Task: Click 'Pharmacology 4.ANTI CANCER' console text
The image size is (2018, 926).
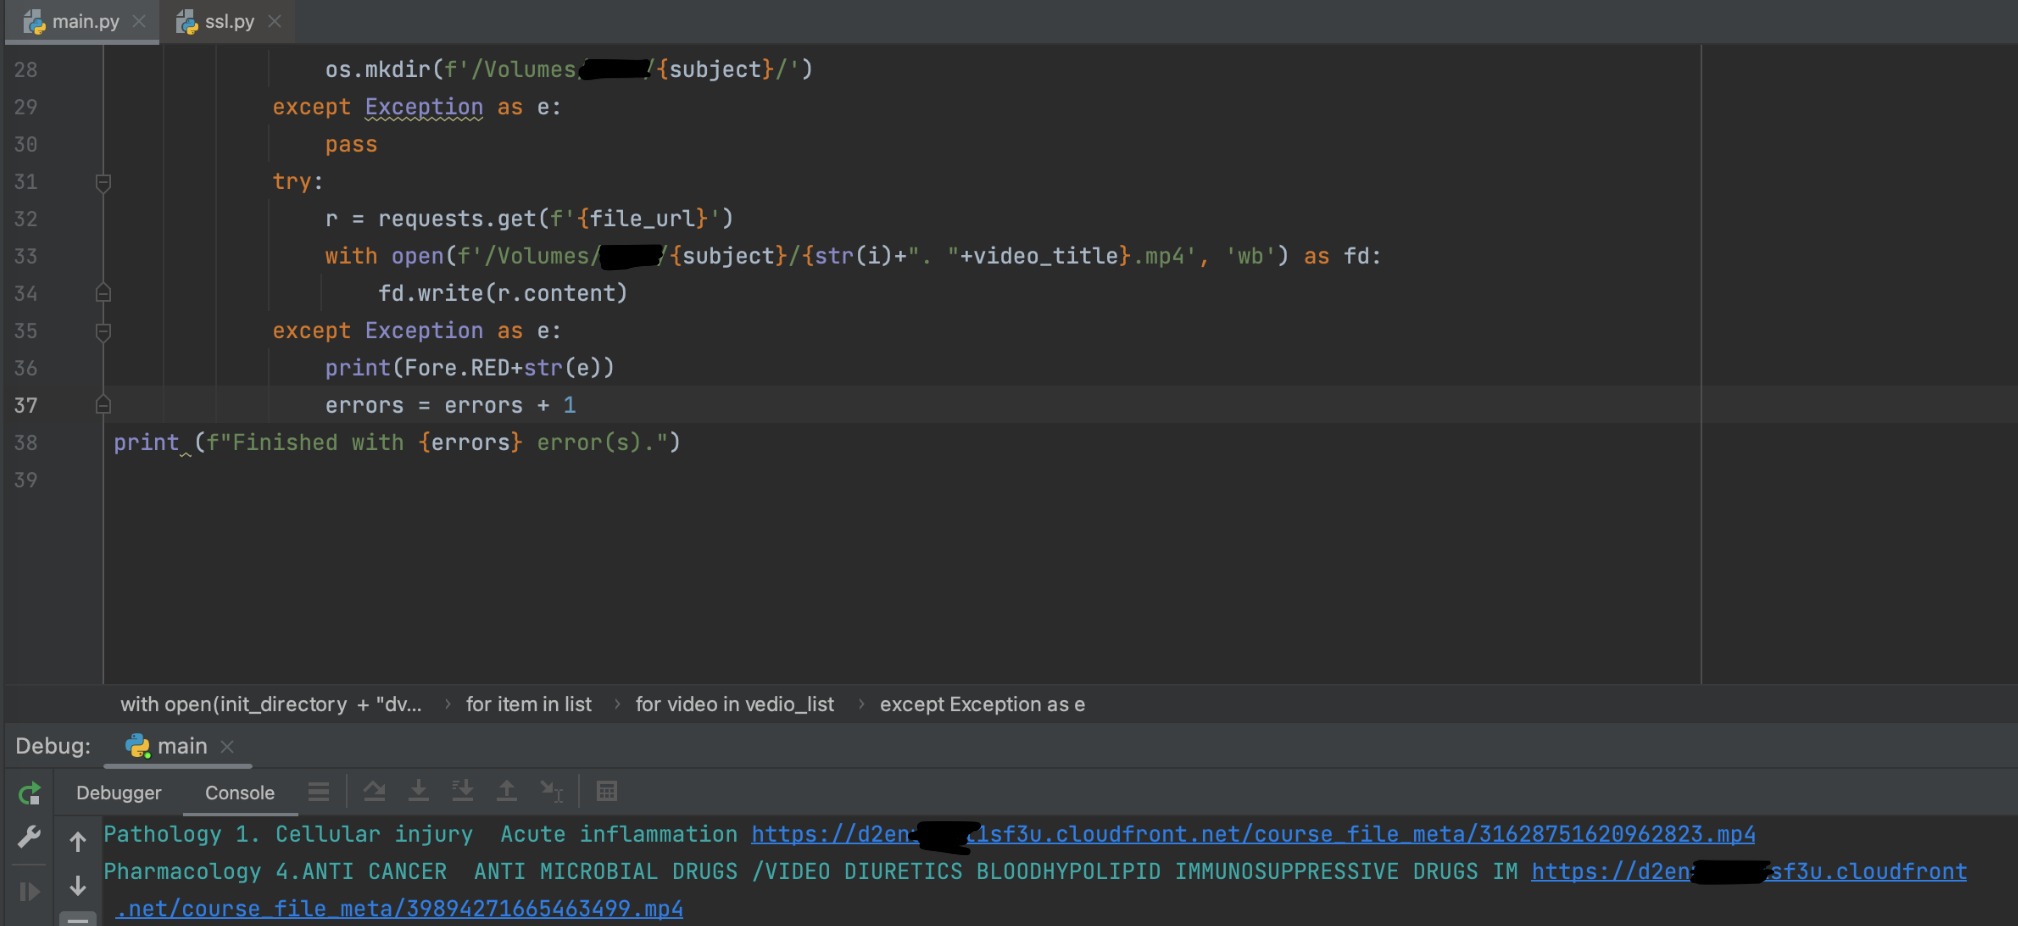Action: 275,872
